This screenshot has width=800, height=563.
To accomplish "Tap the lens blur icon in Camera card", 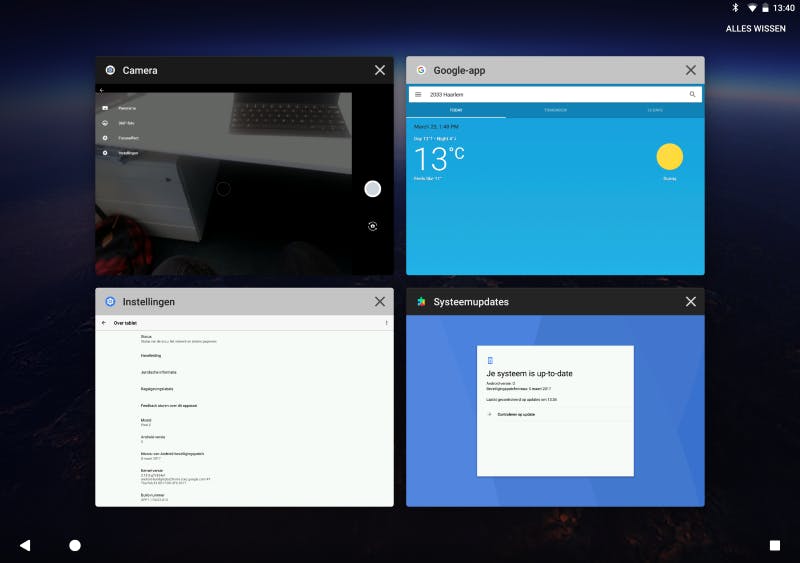I will click(x=105, y=138).
